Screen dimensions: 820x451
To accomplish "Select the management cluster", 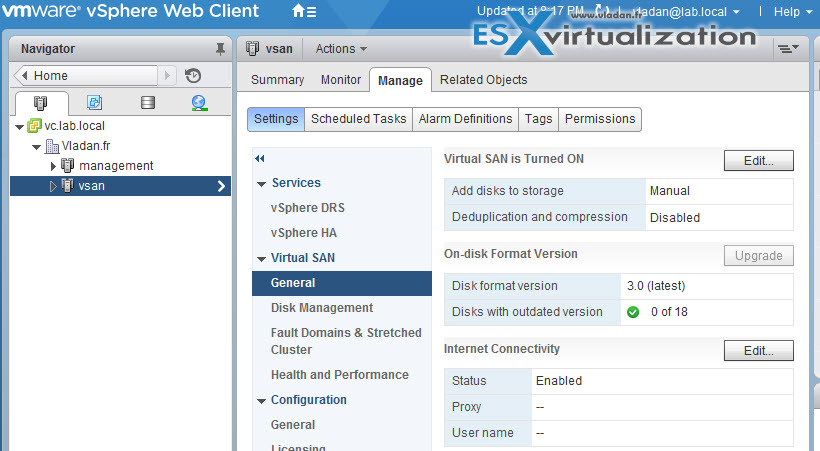I will (116, 166).
